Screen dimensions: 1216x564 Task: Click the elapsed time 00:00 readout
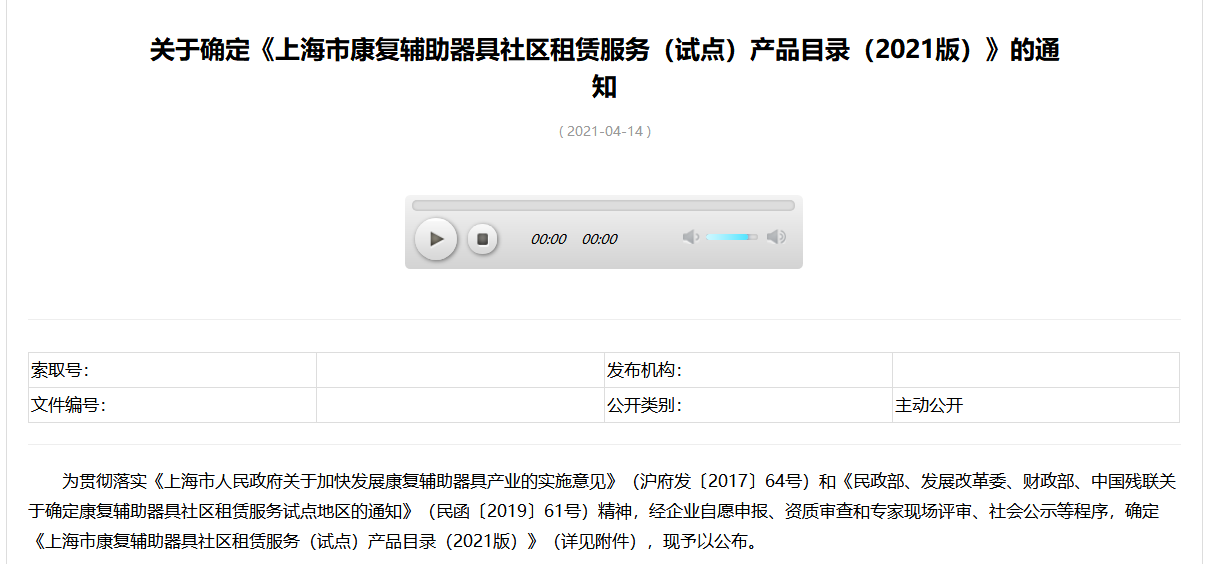548,239
